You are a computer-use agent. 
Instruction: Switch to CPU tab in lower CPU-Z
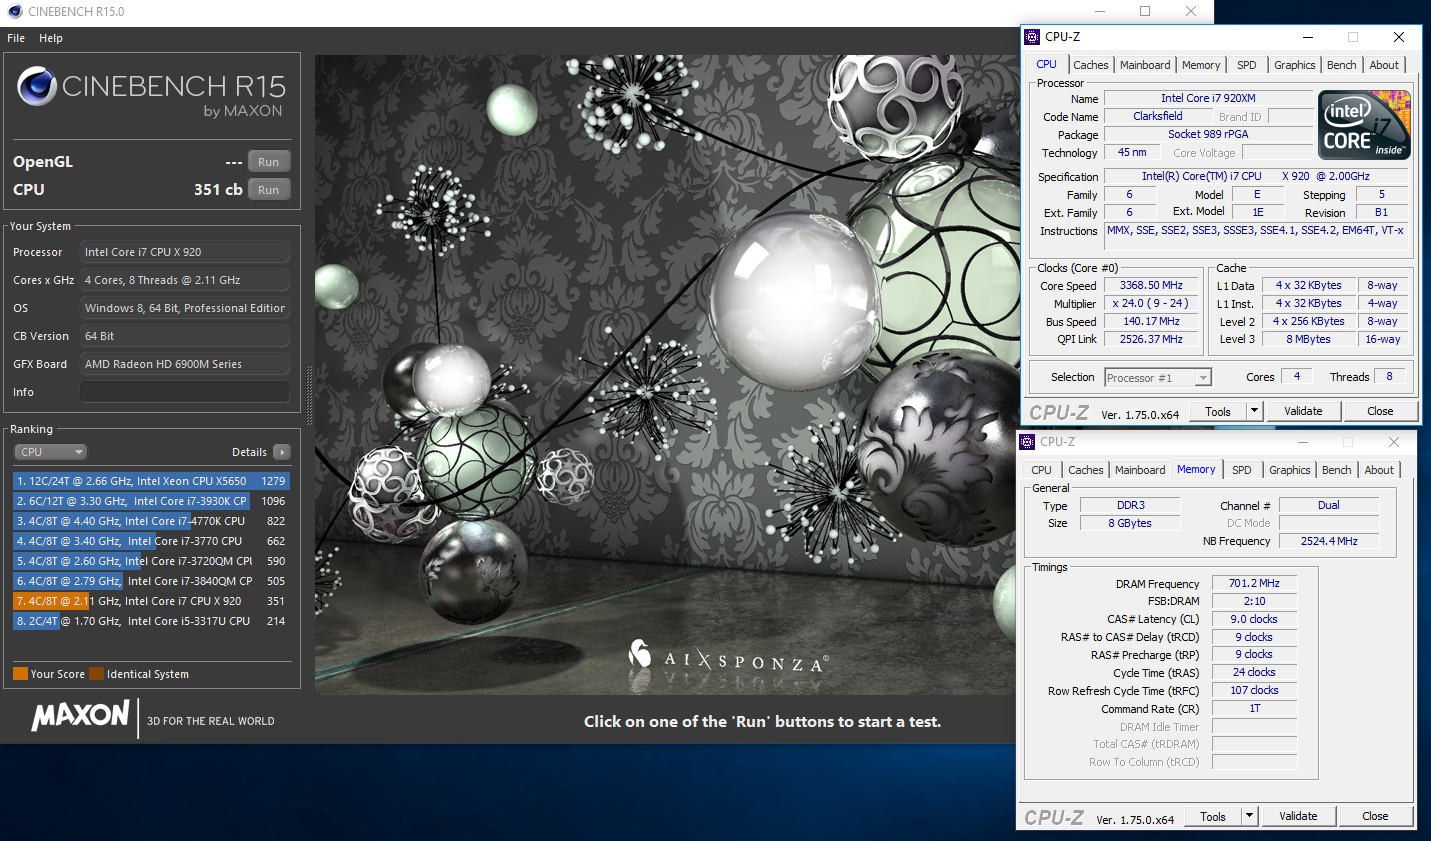1042,470
